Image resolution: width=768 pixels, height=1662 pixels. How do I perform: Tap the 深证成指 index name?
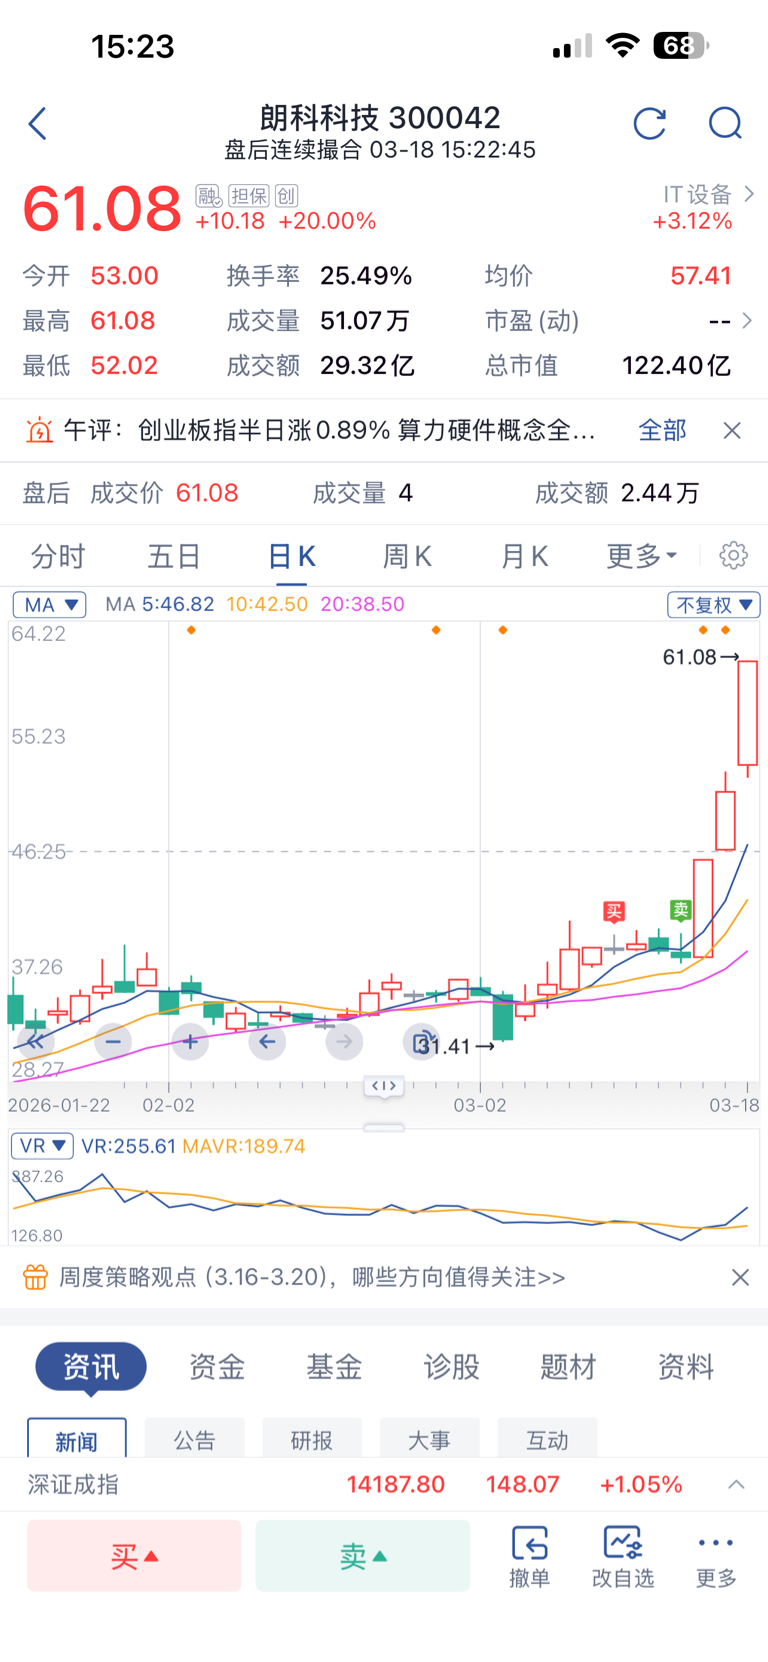(72, 1485)
